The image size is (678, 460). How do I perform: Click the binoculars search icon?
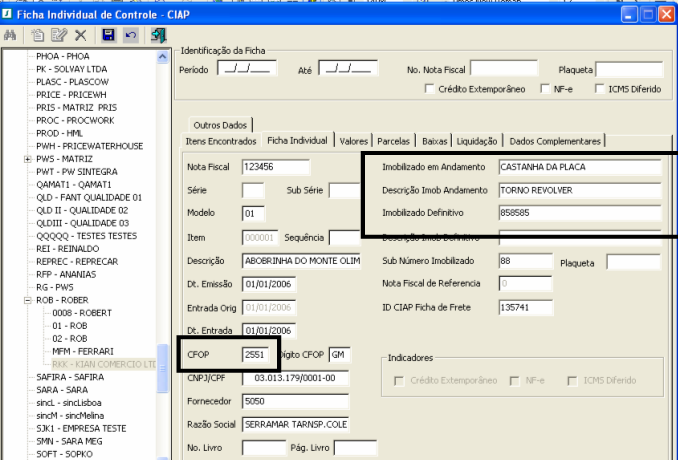tap(10, 35)
